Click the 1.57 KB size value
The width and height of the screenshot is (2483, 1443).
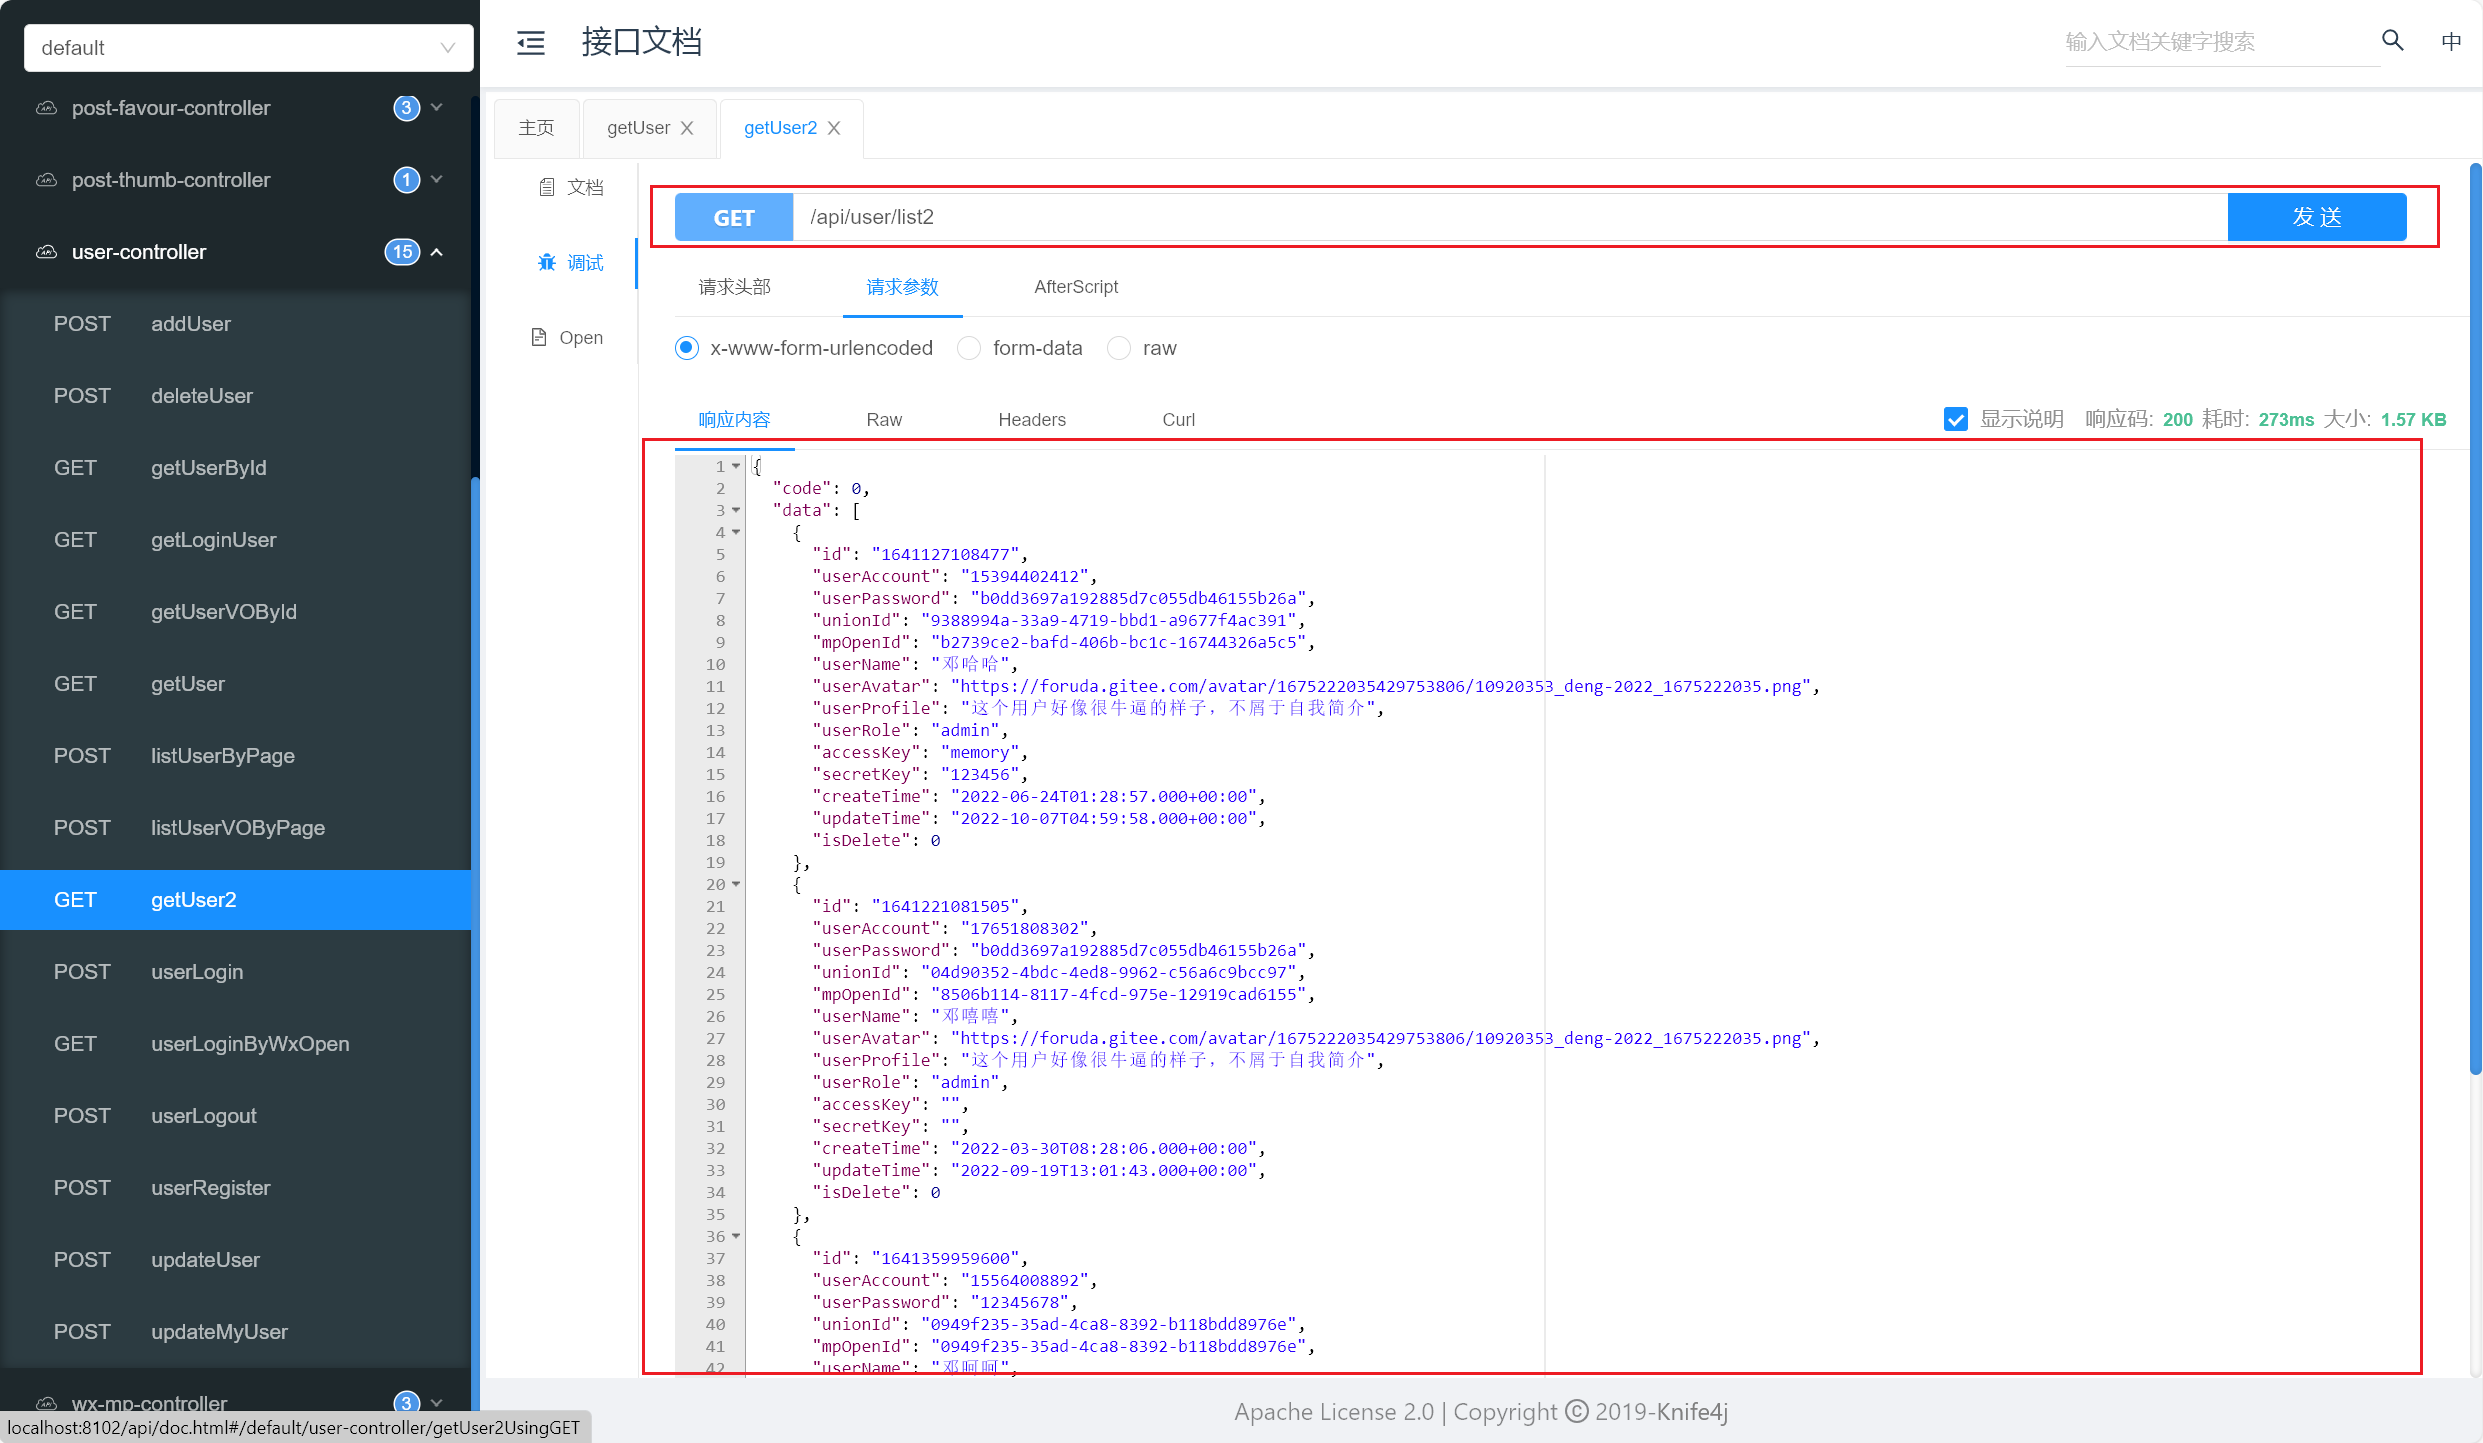point(2413,420)
